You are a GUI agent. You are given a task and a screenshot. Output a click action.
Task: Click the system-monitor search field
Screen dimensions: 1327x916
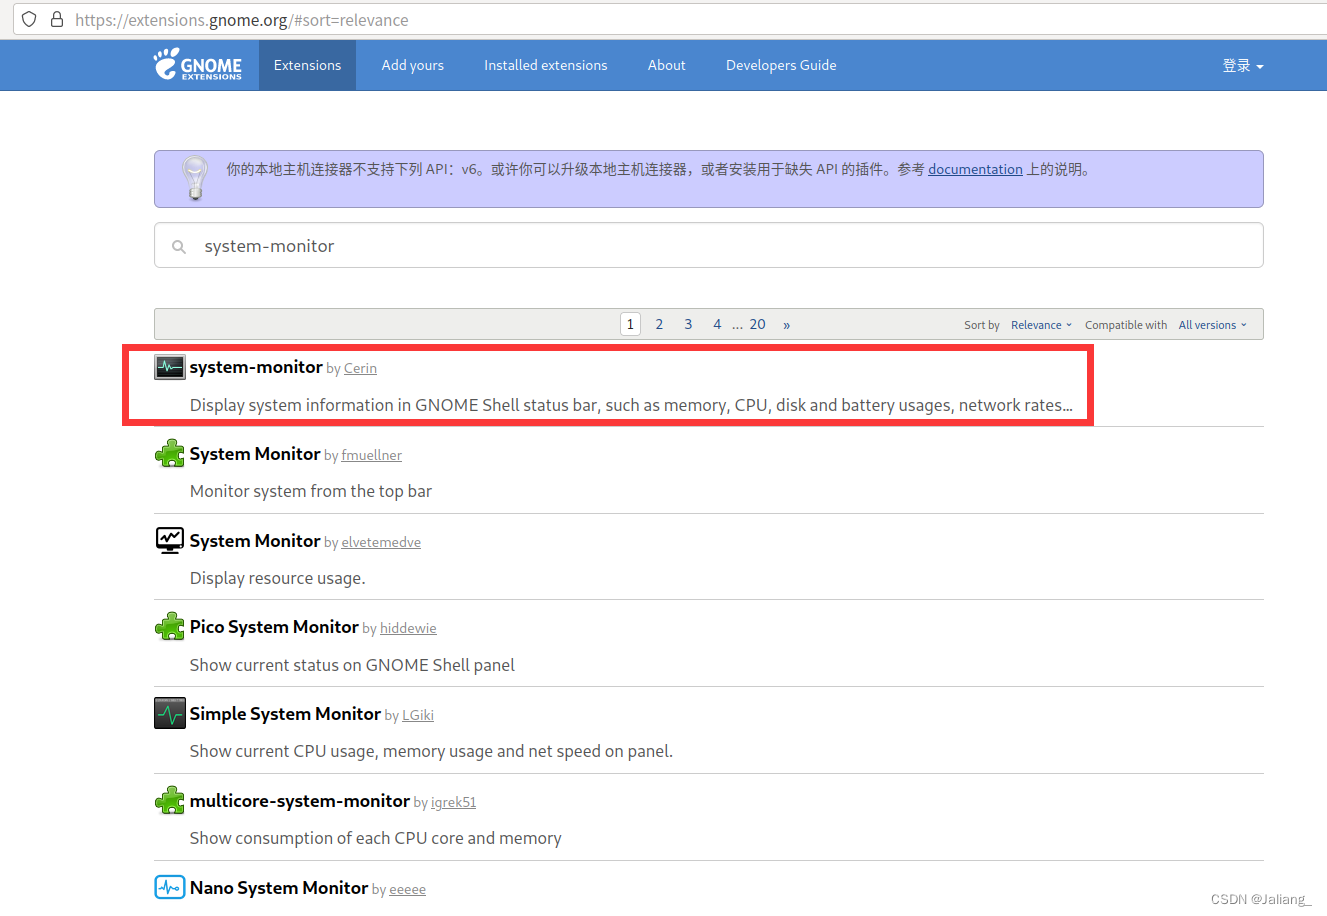[708, 245]
